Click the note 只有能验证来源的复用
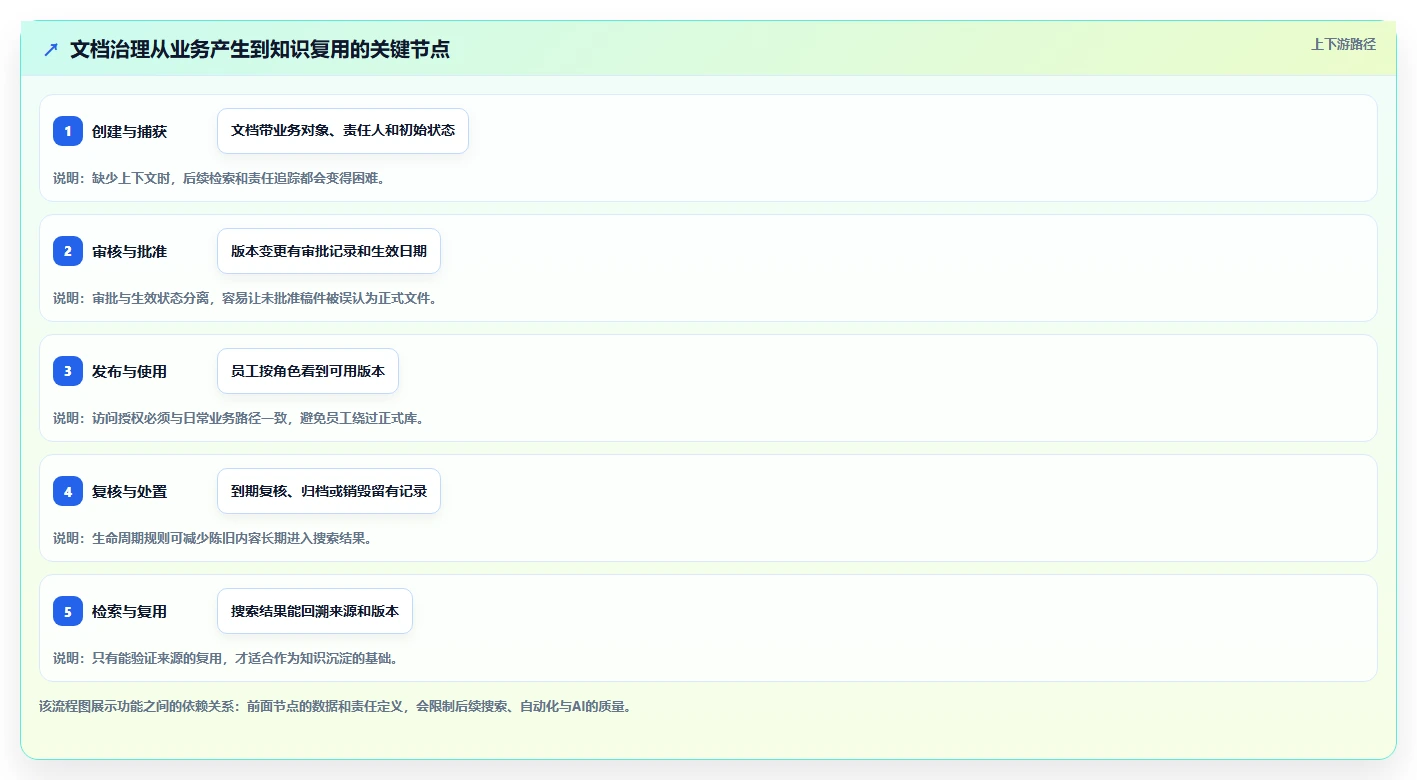The height and width of the screenshot is (780, 1417). [x=225, y=658]
